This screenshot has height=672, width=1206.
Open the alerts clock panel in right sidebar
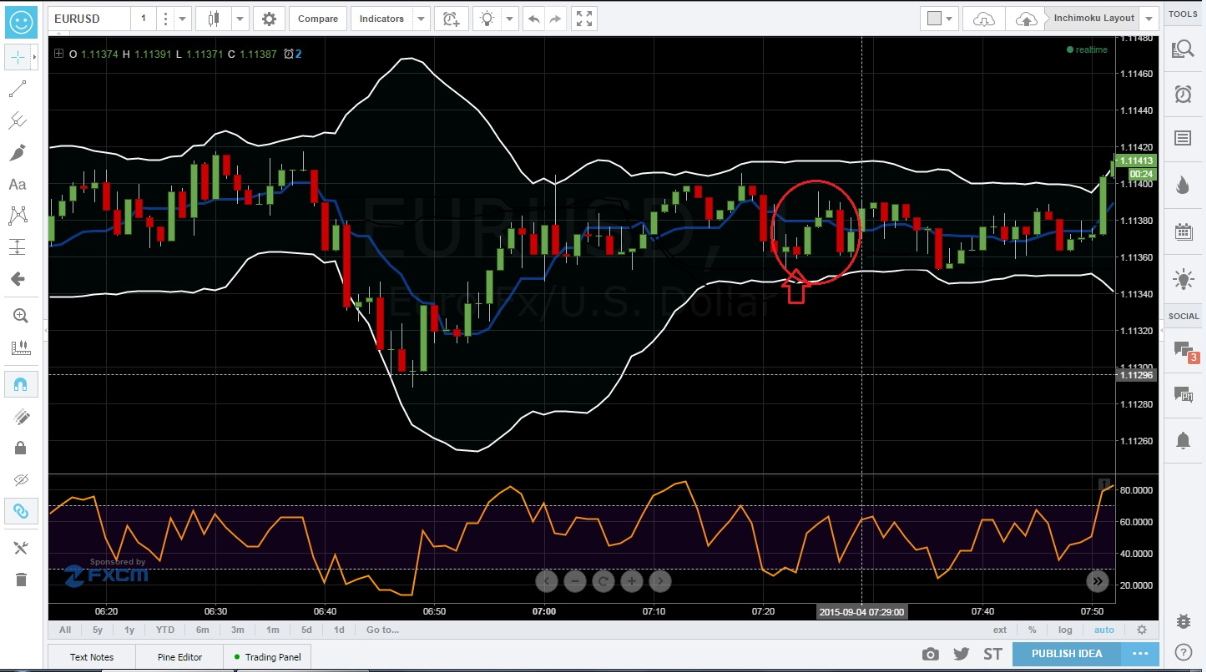[x=1183, y=94]
